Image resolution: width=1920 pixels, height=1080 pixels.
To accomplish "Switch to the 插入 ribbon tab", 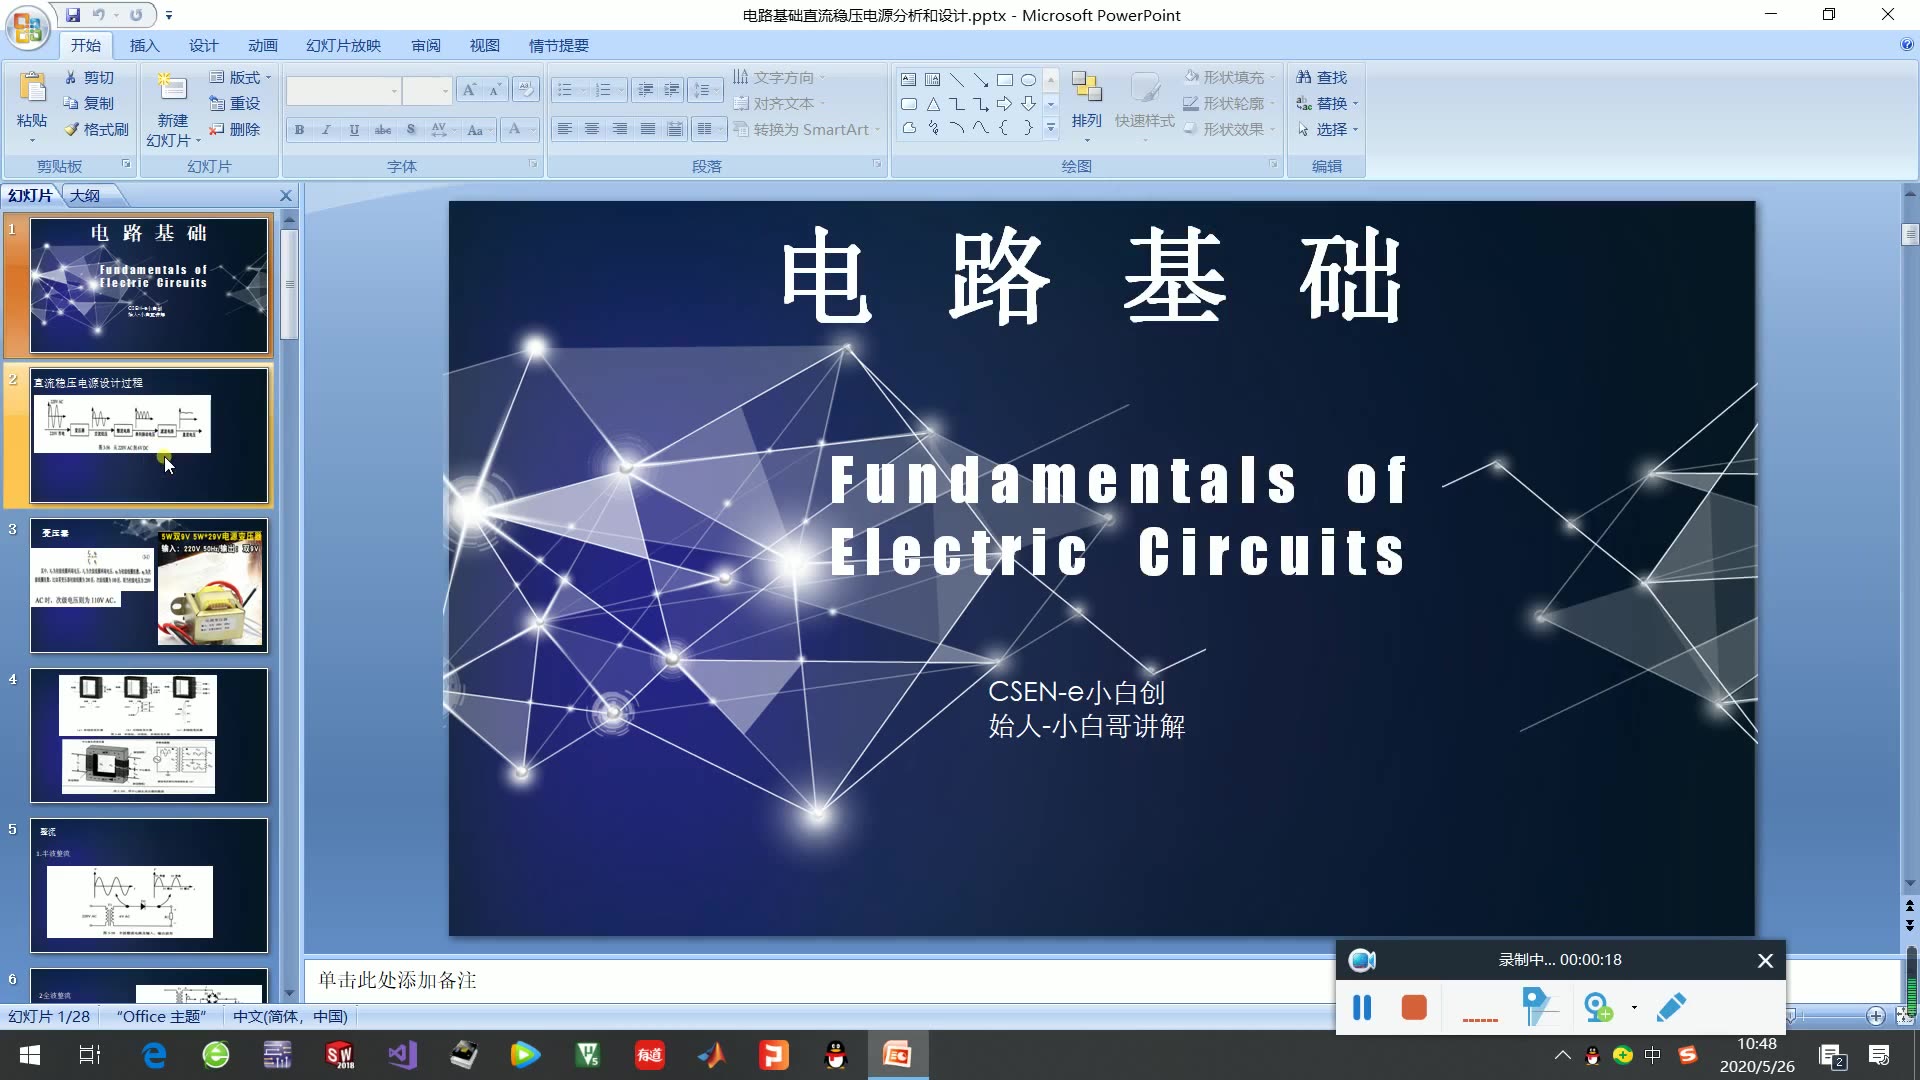I will tap(144, 45).
